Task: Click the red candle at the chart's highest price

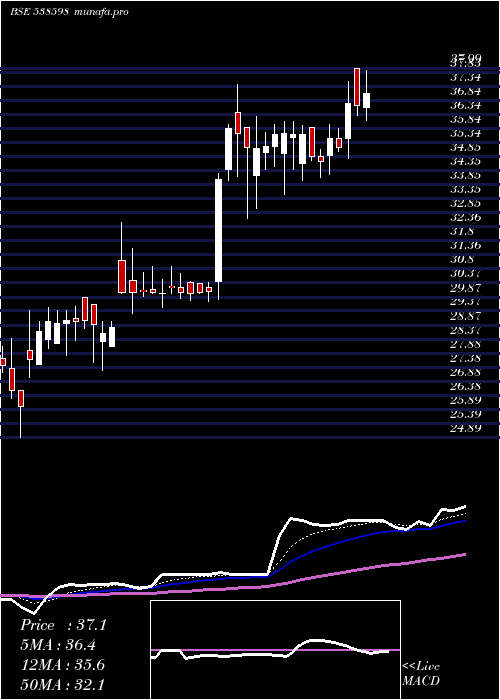Action: pyautogui.click(x=357, y=87)
